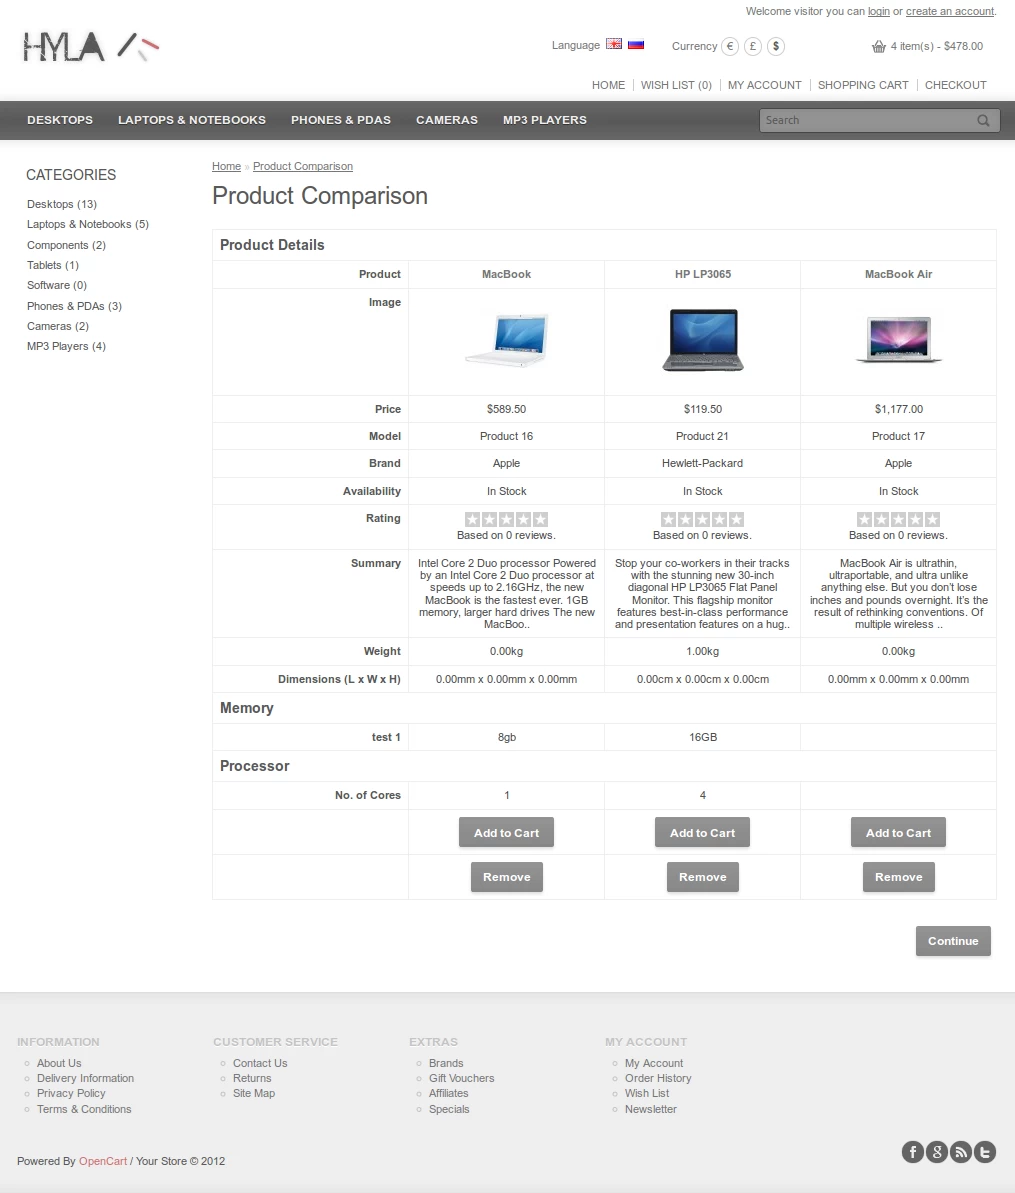Viewport: 1015px width, 1193px height.
Task: Open Phones & PDAs (3) category
Action: pyautogui.click(x=74, y=306)
